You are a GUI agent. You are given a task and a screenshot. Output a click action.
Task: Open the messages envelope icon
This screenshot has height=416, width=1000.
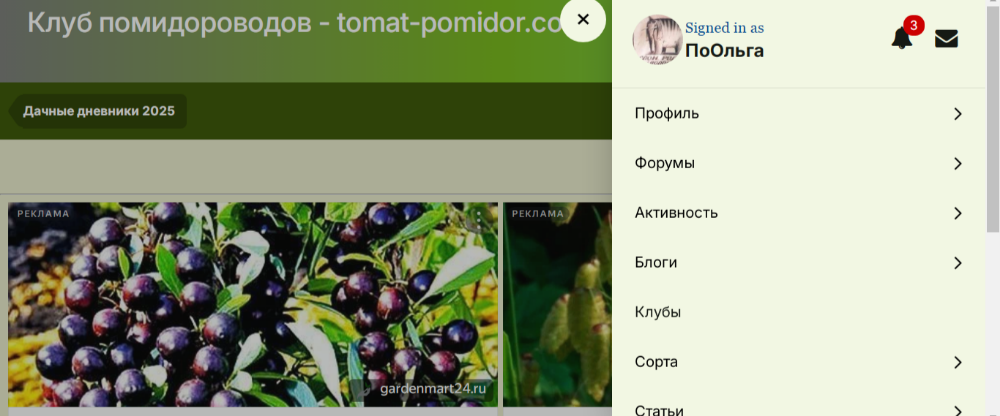(x=946, y=39)
